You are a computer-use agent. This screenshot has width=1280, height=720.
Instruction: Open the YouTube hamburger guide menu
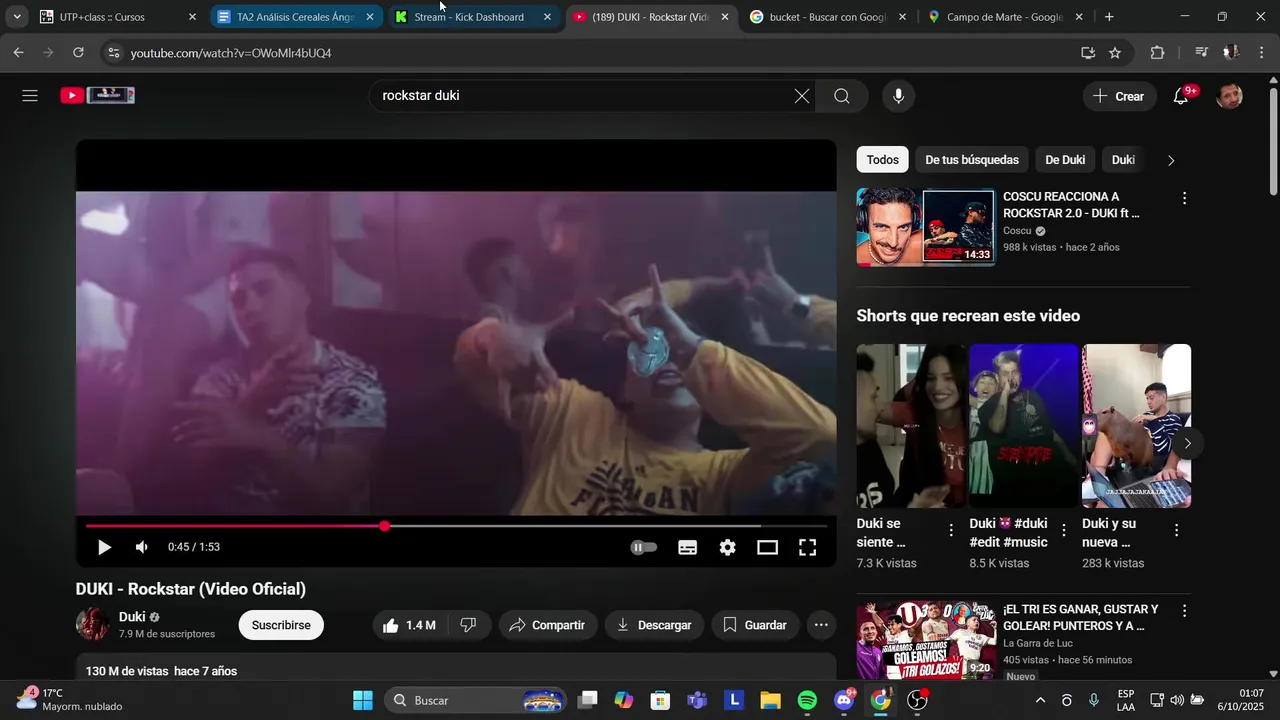30,96
